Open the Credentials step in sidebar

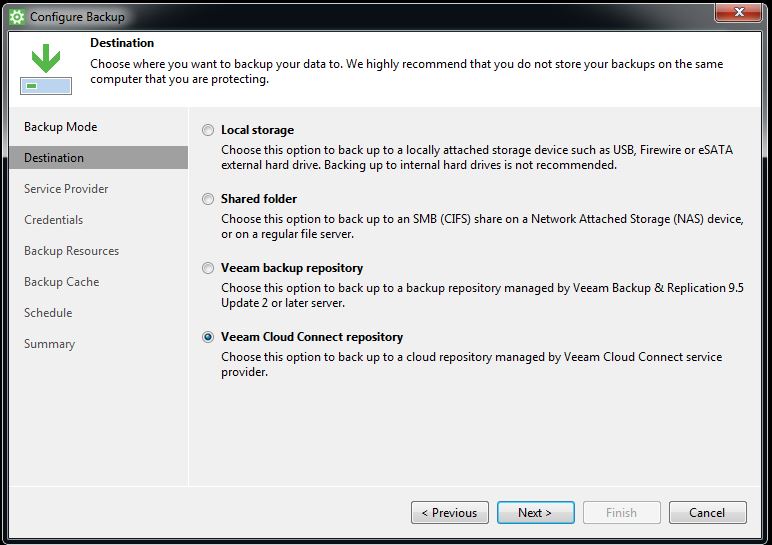click(53, 220)
